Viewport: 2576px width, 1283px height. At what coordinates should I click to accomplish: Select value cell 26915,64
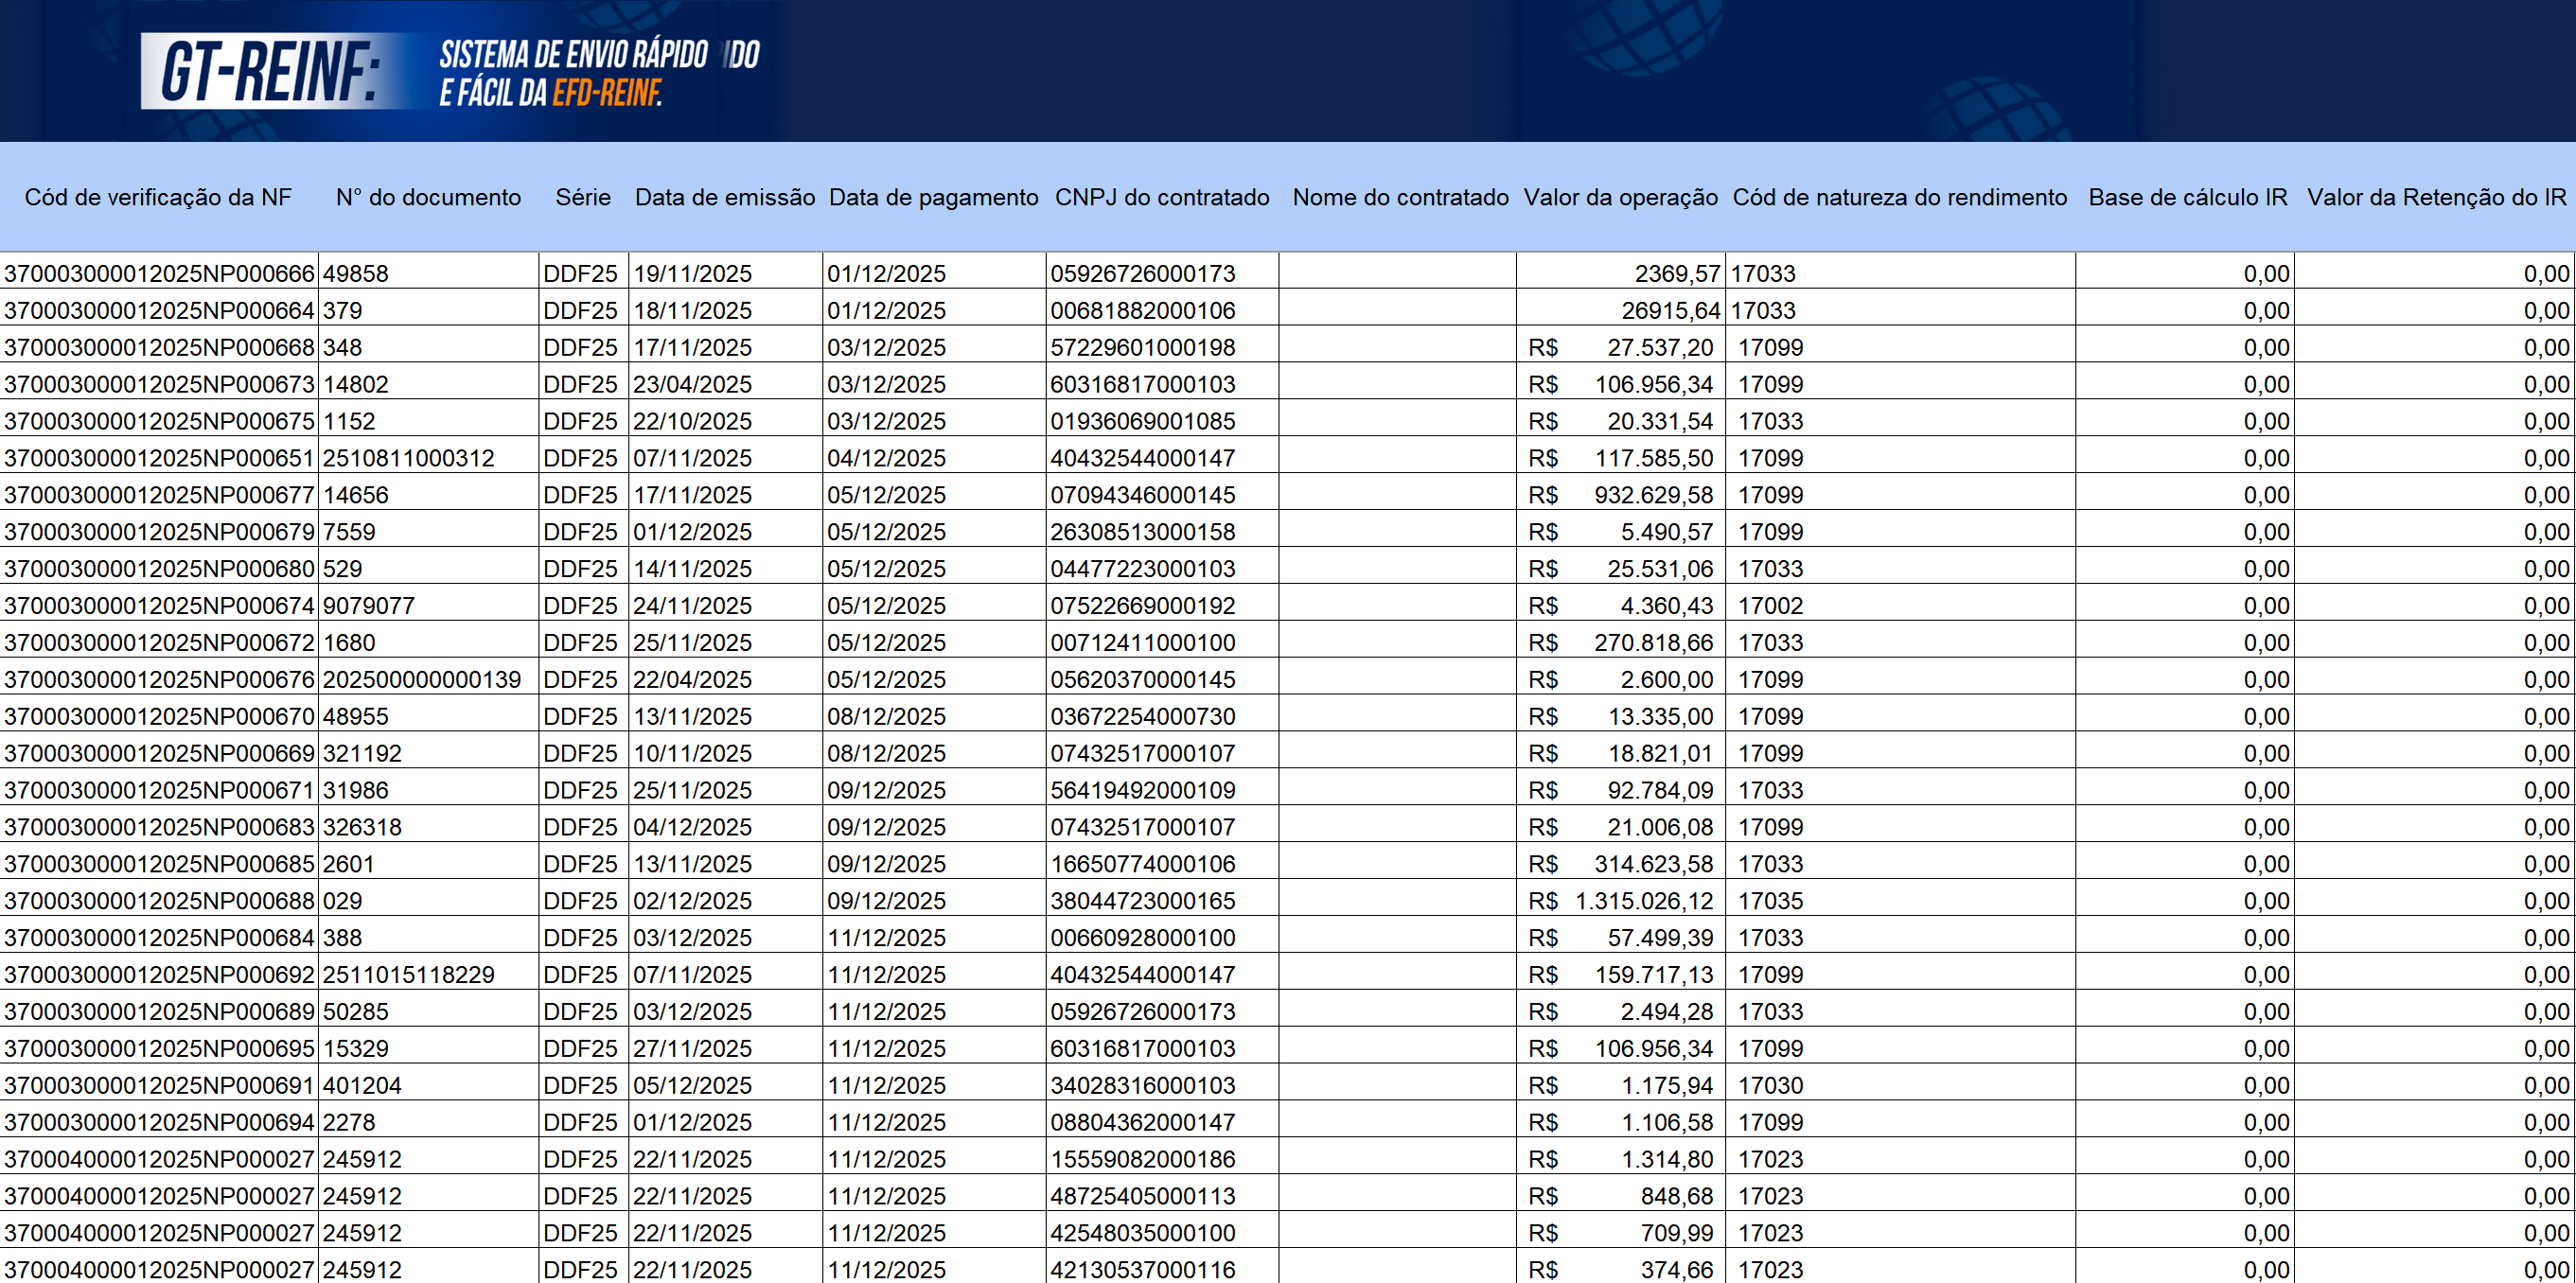point(1621,310)
